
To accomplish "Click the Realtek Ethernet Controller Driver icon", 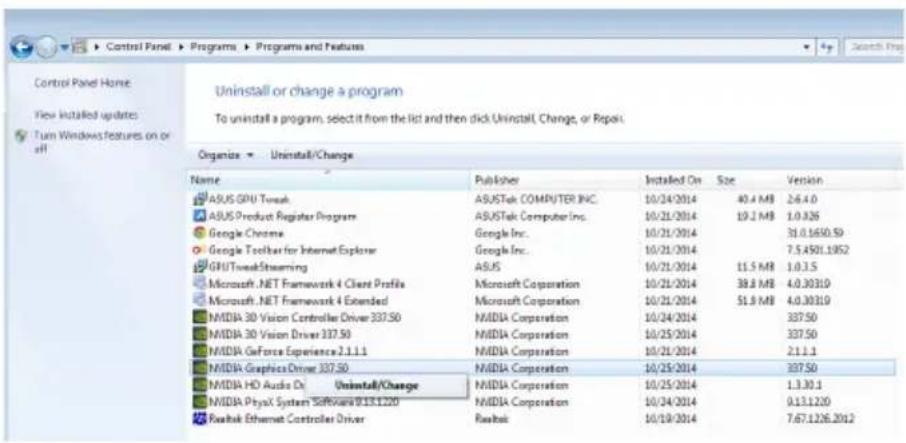I will 199,419.
